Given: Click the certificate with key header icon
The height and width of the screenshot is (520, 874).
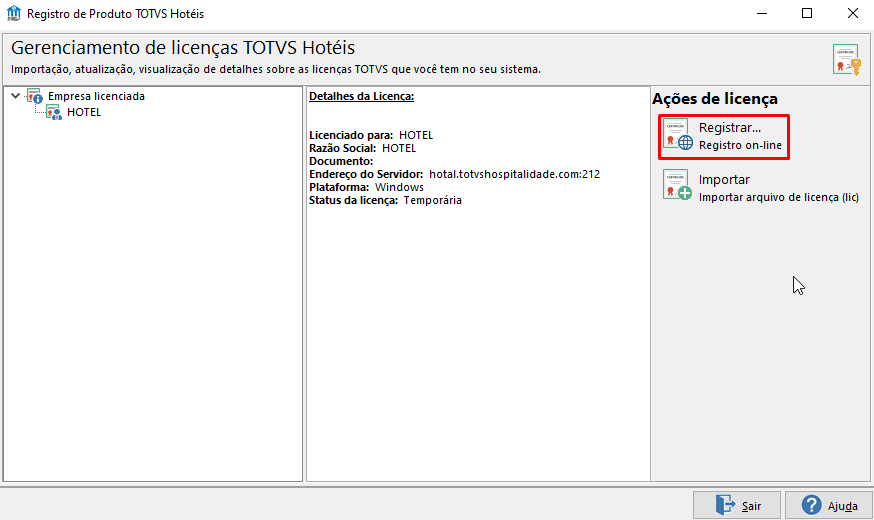Looking at the screenshot, I should pyautogui.click(x=847, y=60).
